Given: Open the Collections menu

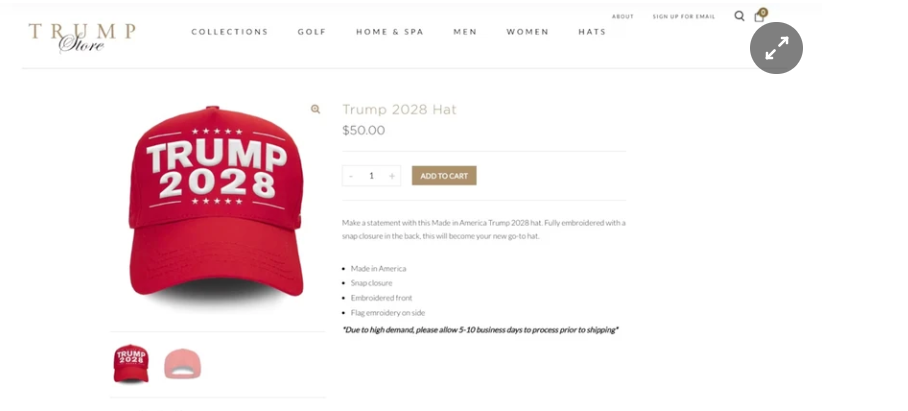Looking at the screenshot, I should pyautogui.click(x=230, y=32).
